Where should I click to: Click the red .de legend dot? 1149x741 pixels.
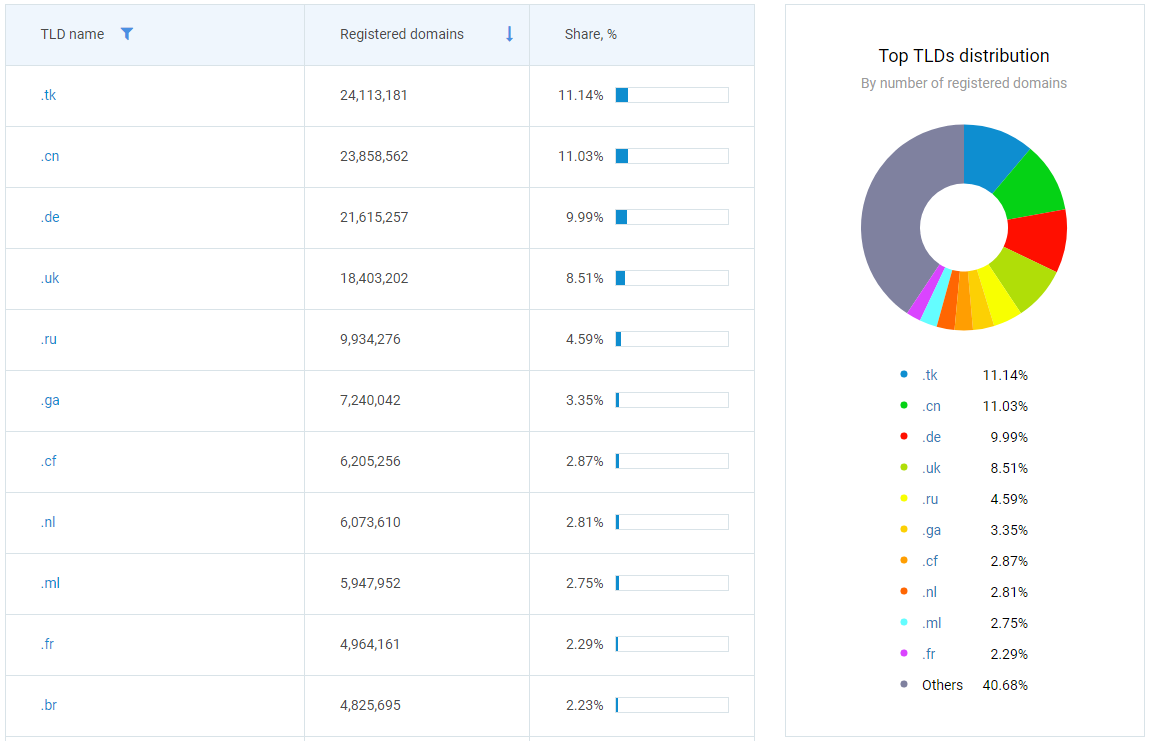904,437
